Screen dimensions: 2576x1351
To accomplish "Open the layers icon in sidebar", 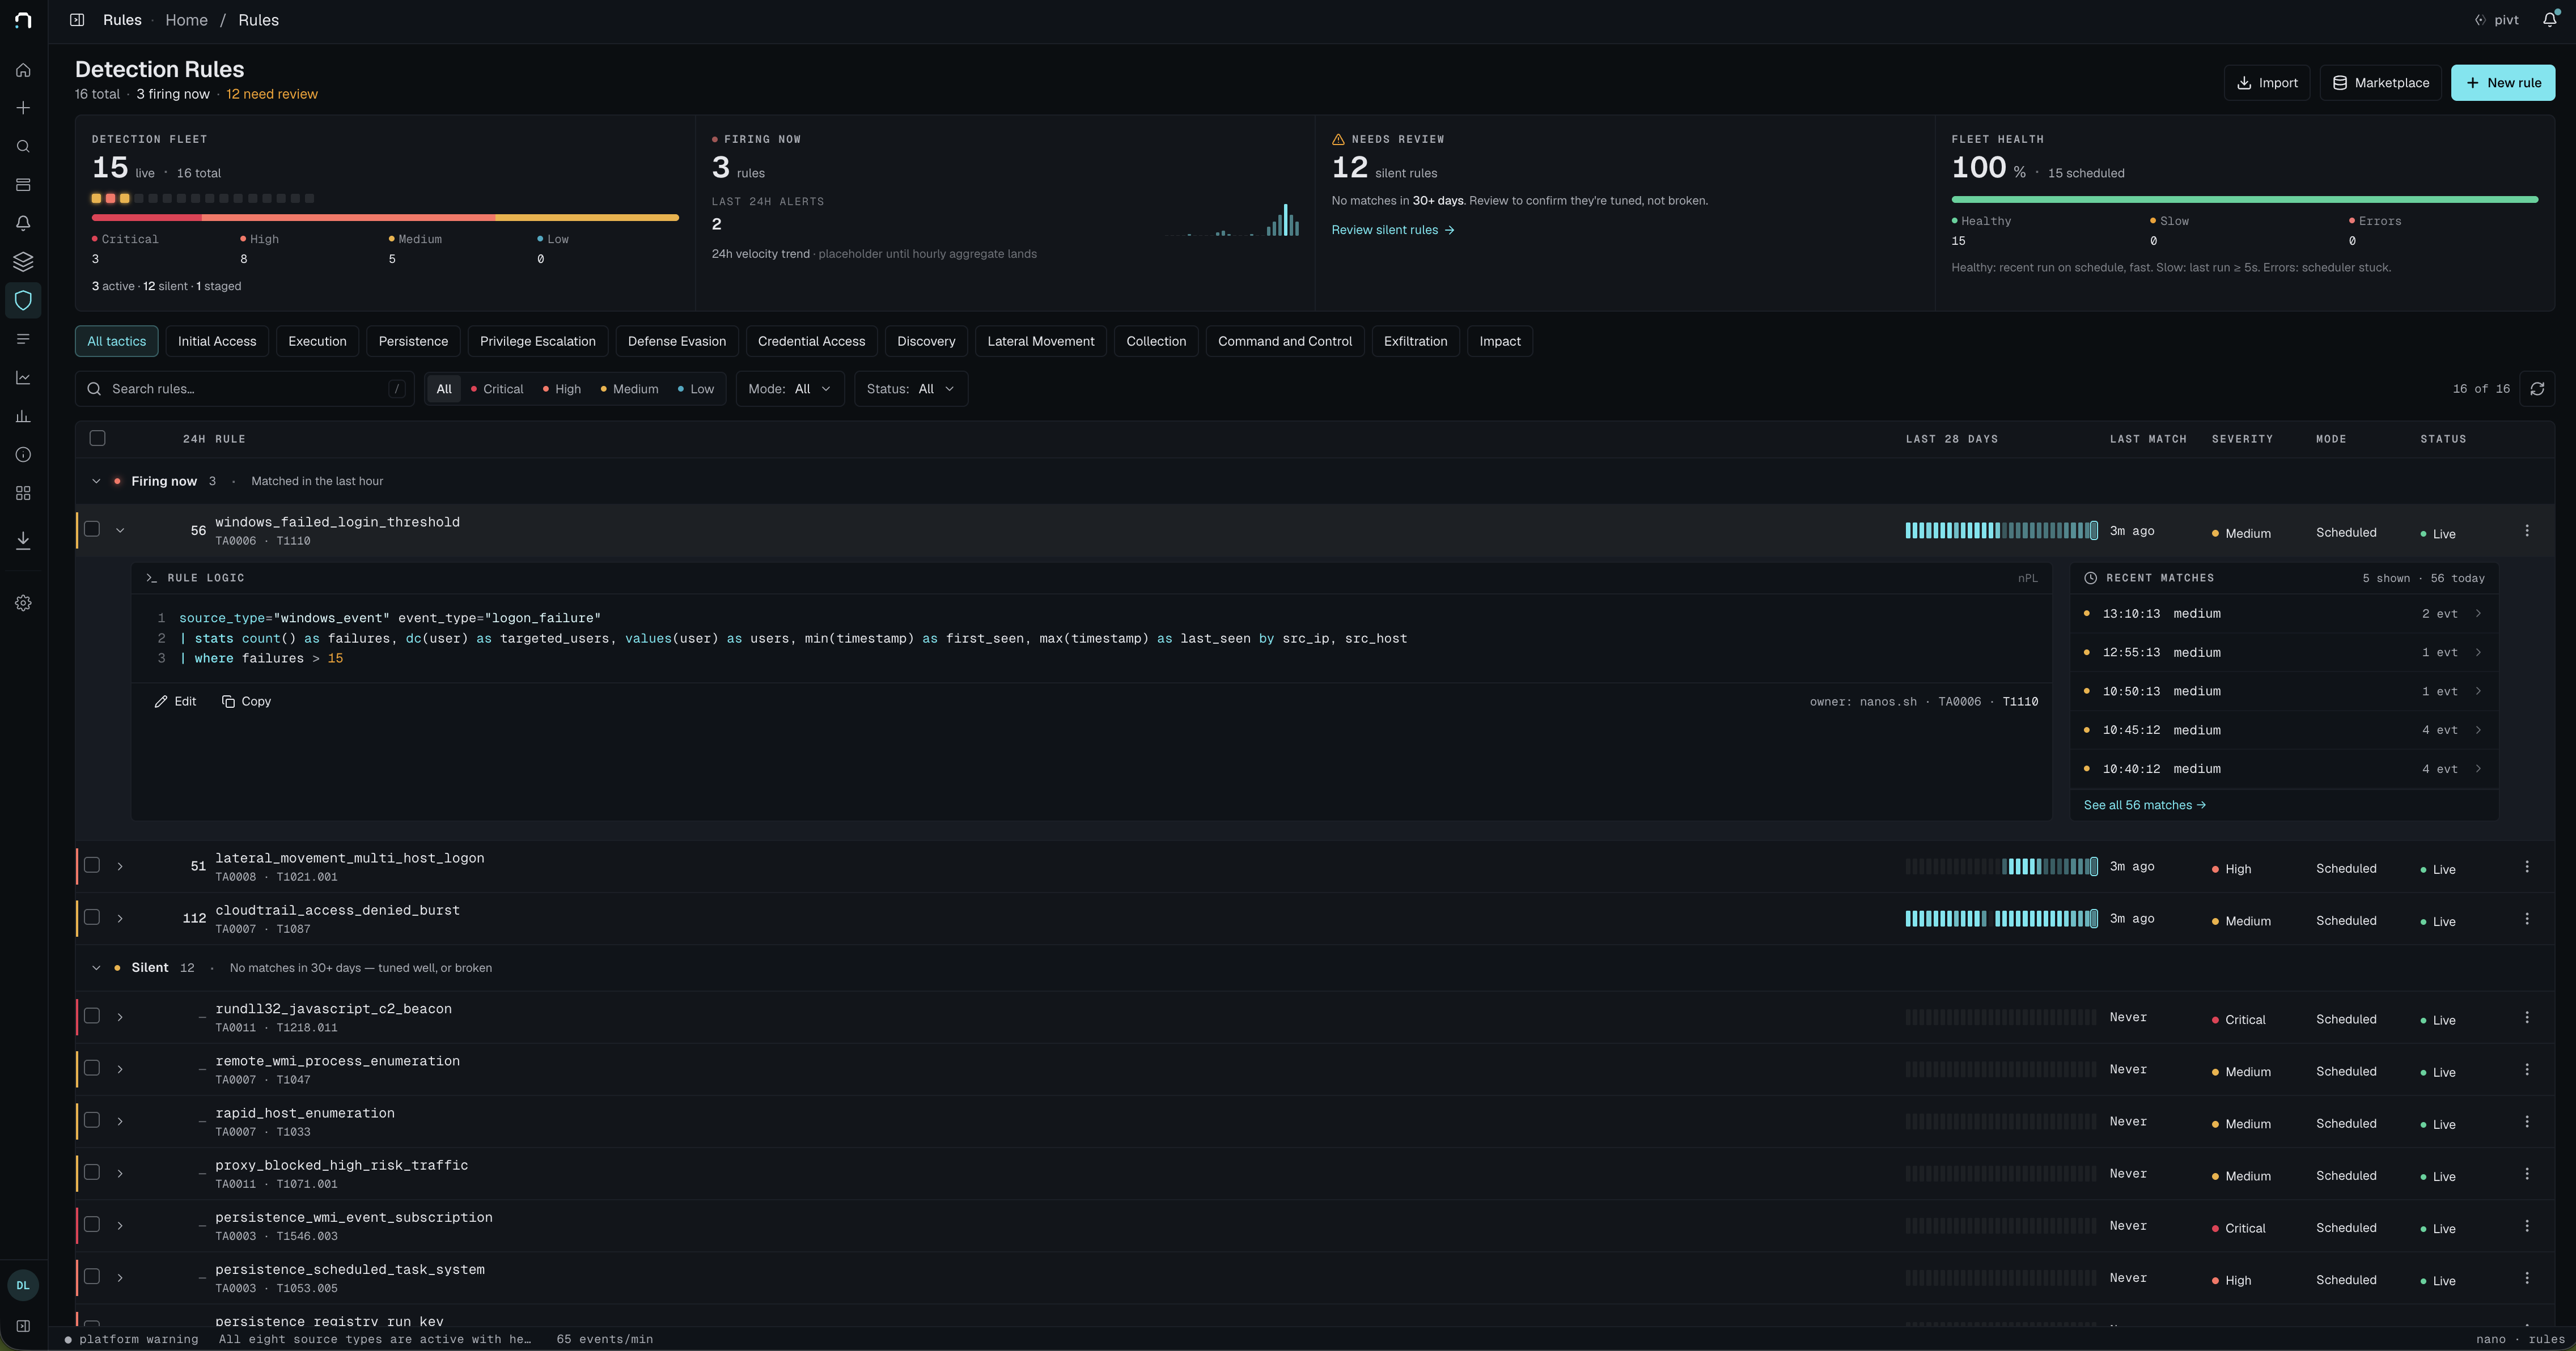I will [23, 262].
